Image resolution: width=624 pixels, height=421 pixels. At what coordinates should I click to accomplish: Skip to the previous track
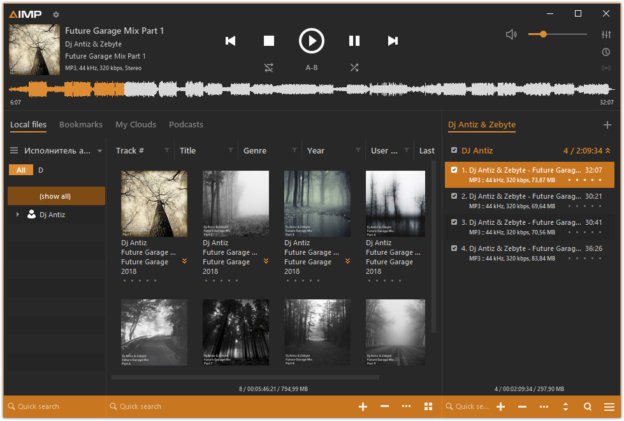(x=230, y=41)
